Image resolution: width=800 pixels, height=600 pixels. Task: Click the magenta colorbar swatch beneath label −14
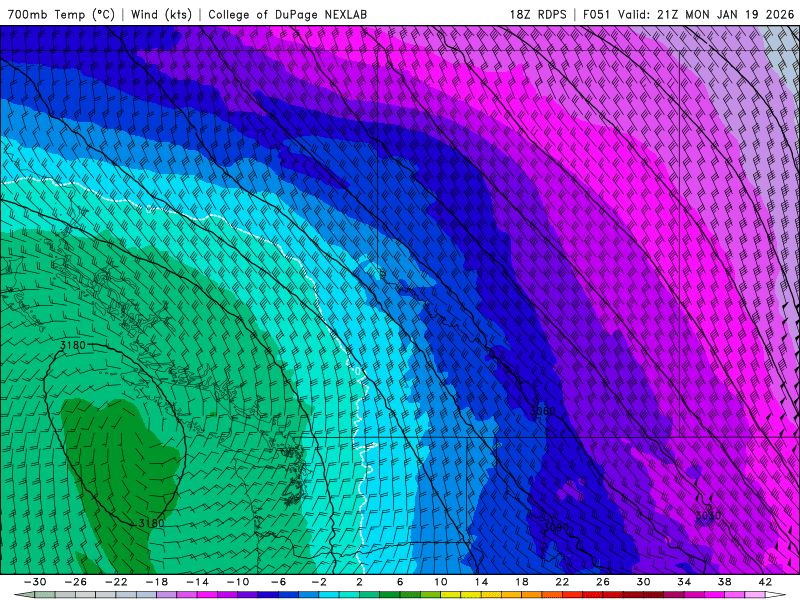207,595
